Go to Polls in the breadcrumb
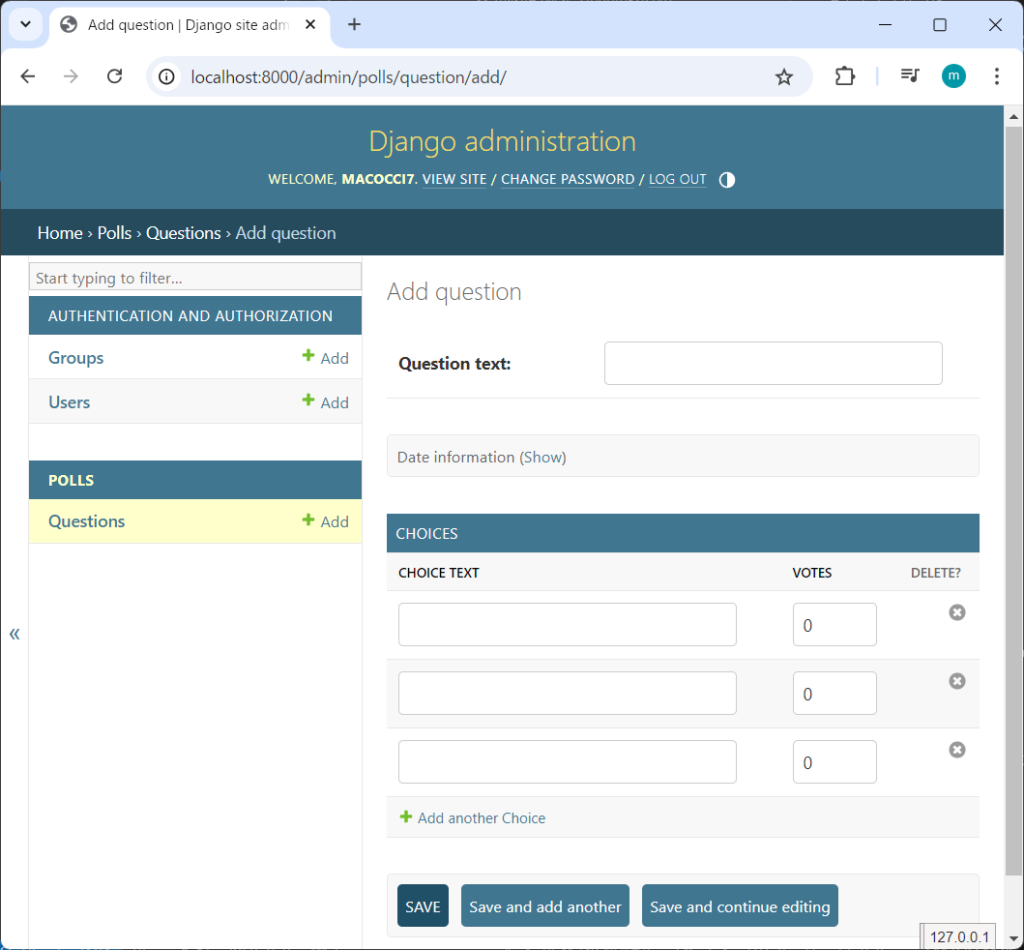 tap(114, 233)
